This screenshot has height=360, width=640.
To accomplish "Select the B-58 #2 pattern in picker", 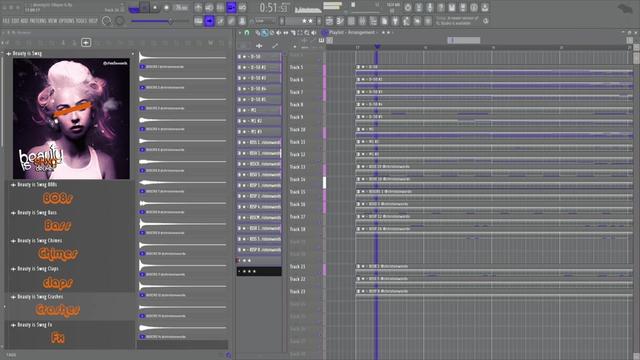I will coord(259,67).
